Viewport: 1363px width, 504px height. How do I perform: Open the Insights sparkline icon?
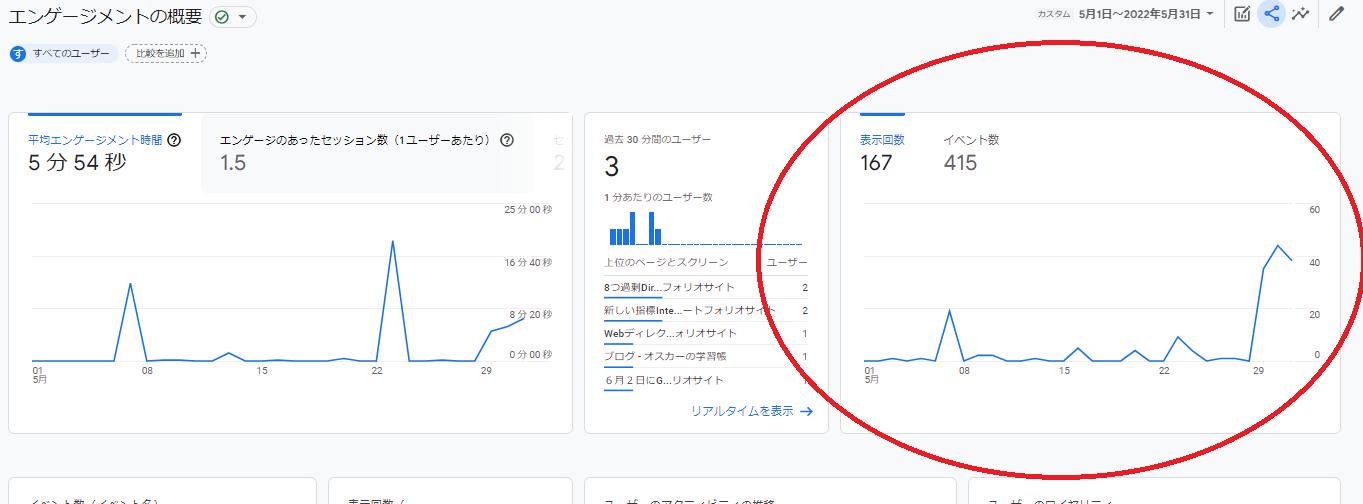click(1300, 14)
